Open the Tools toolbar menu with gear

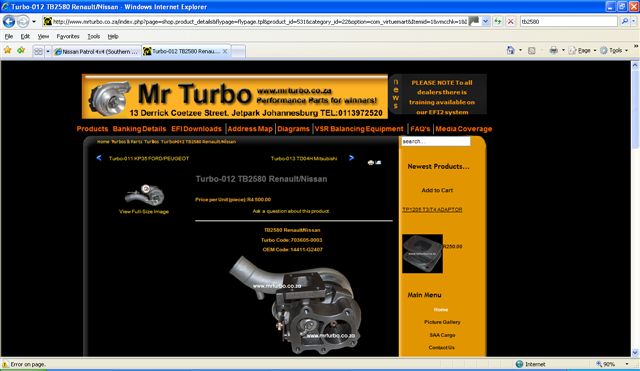coord(613,50)
